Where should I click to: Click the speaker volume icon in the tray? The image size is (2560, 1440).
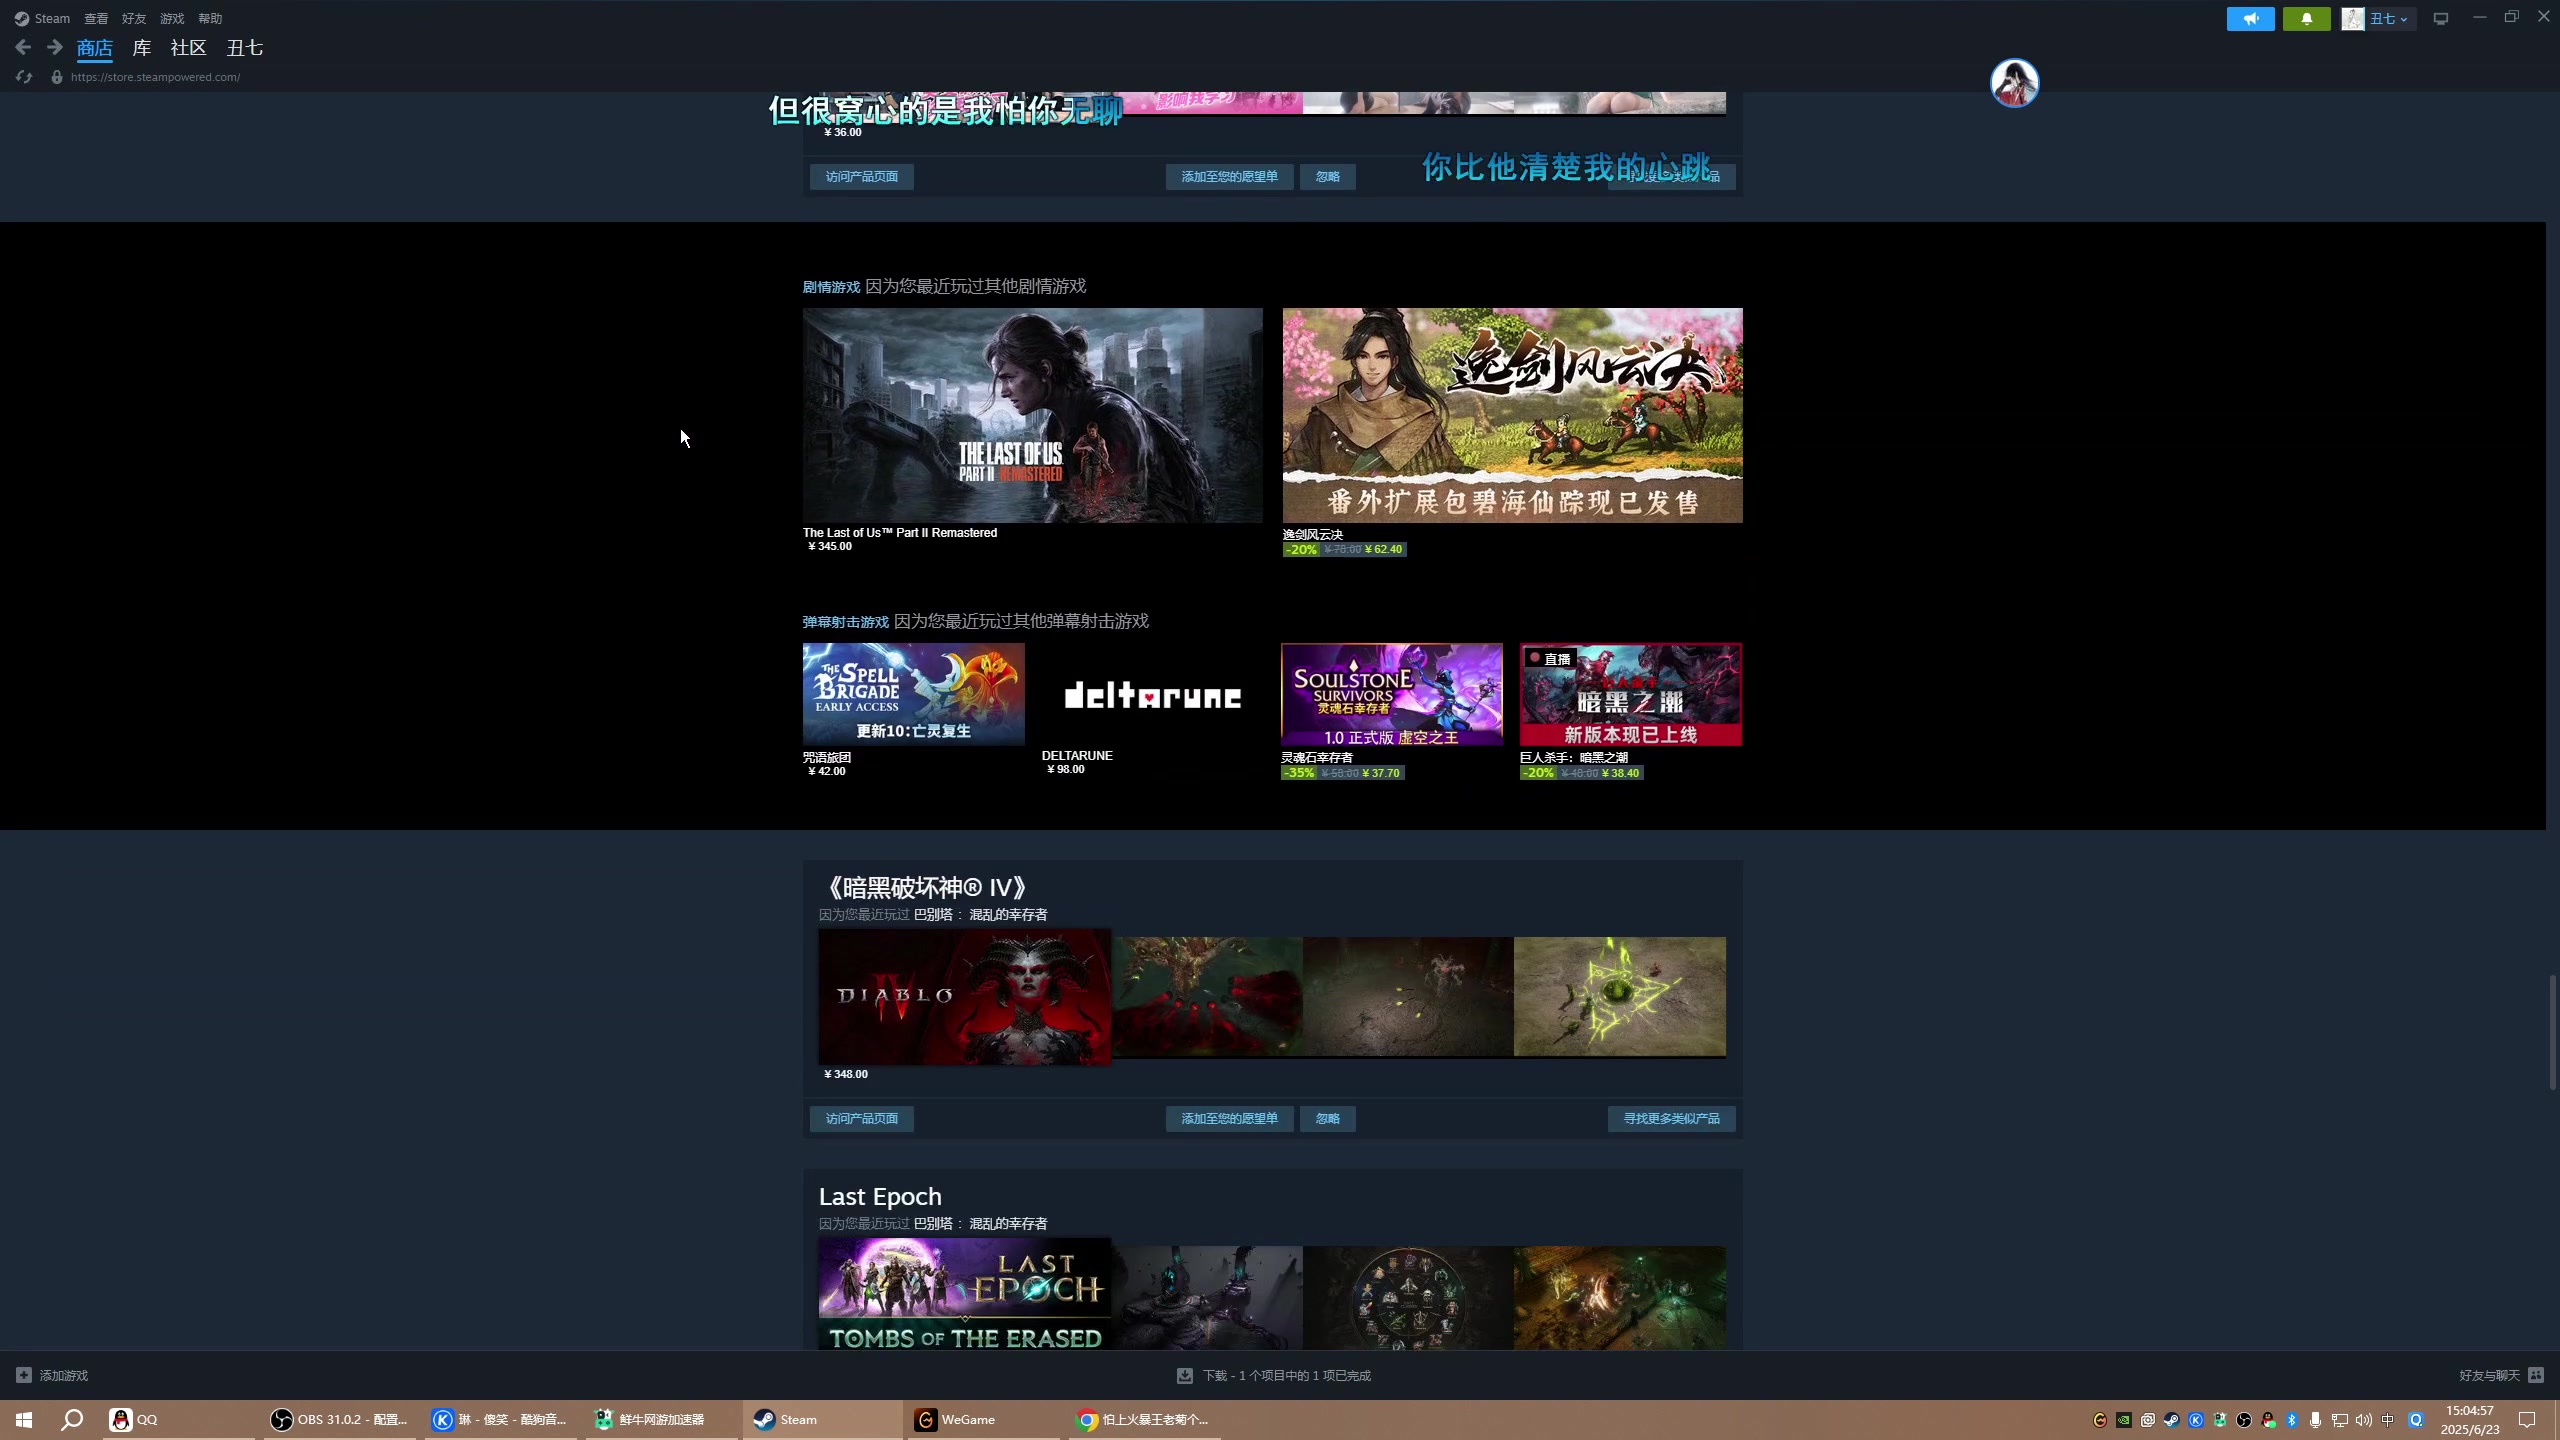point(2363,1420)
